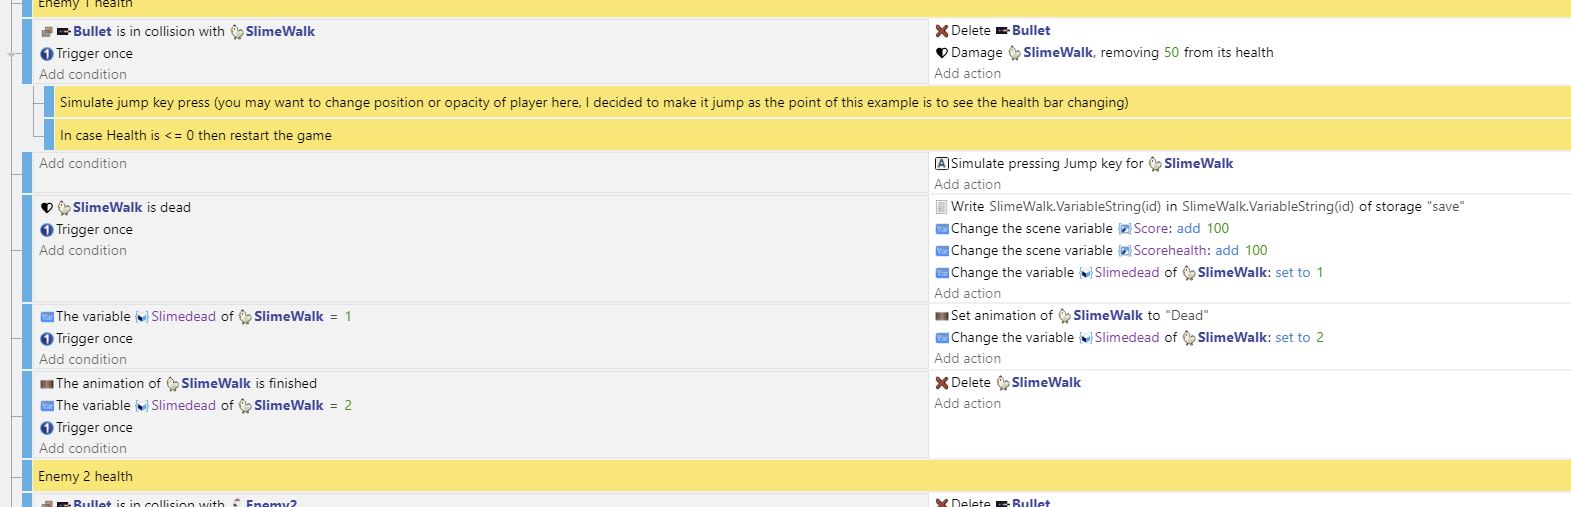
Task: Click the heart icon beside Damage SlimeWalk action
Action: [941, 53]
